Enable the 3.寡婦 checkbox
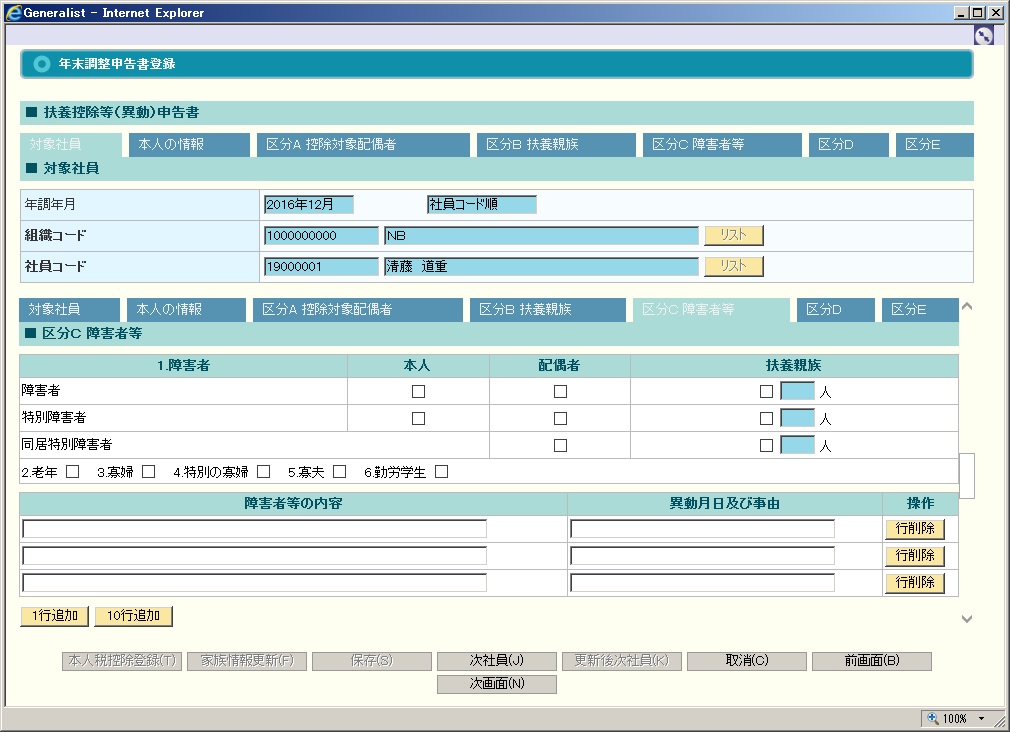Image resolution: width=1010 pixels, height=732 pixels. (148, 471)
